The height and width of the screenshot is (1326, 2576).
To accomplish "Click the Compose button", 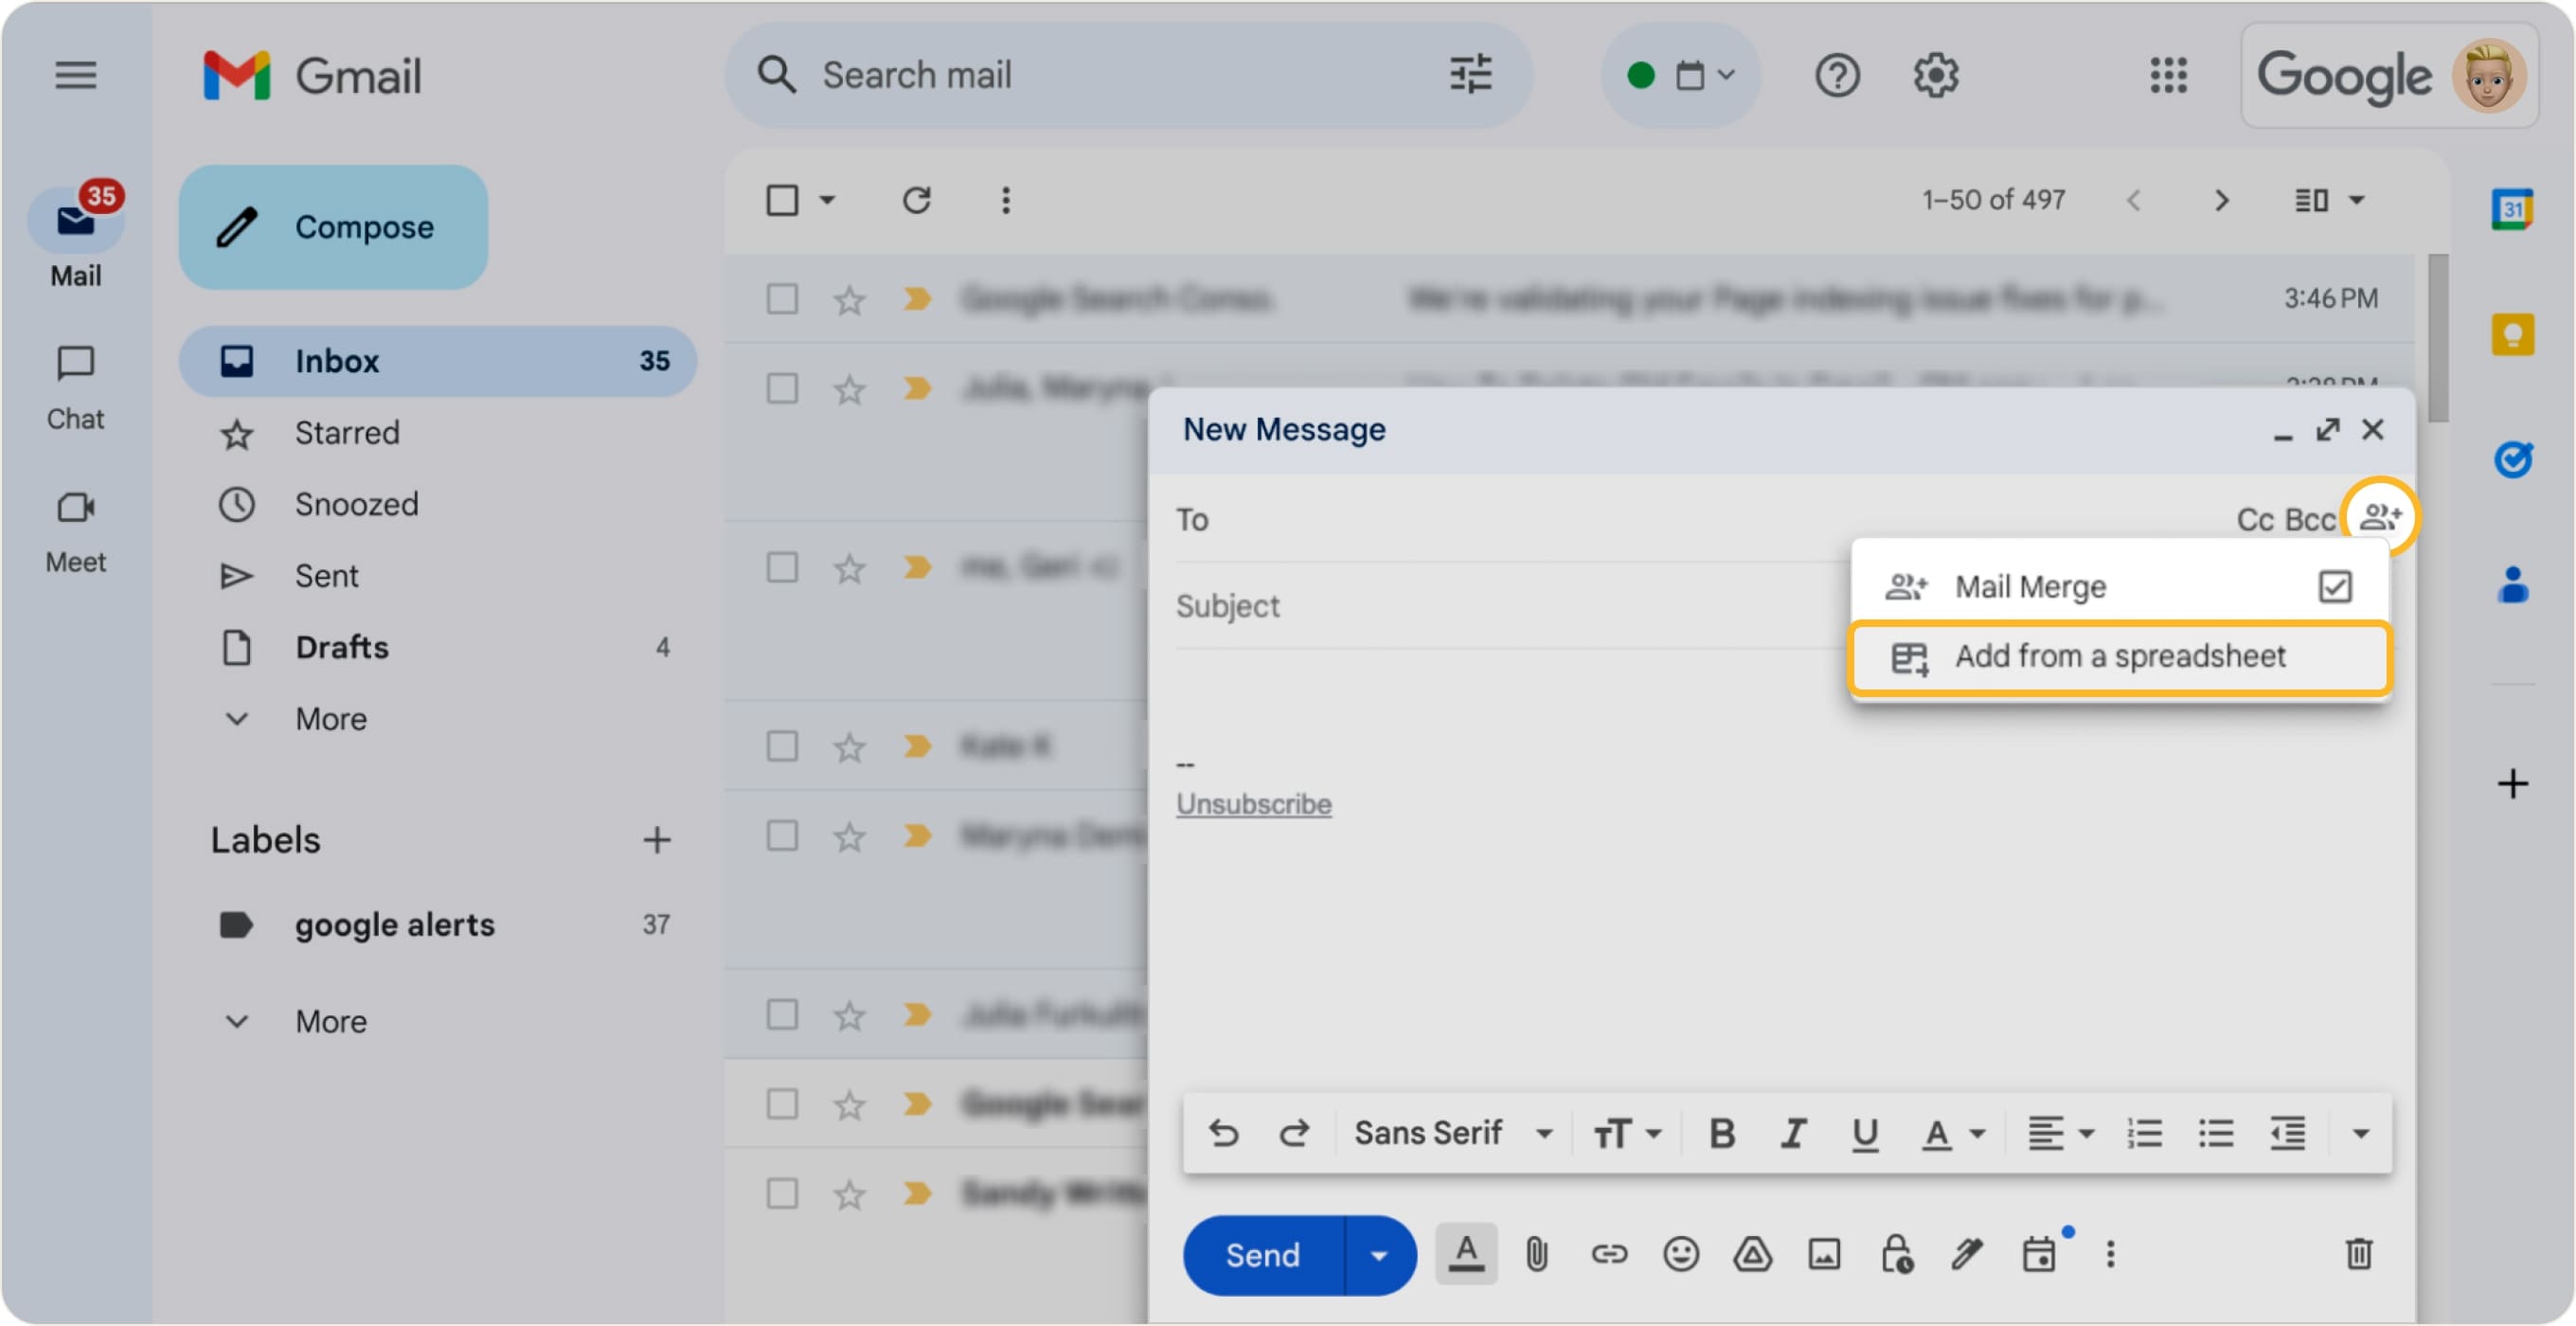I will click(333, 227).
